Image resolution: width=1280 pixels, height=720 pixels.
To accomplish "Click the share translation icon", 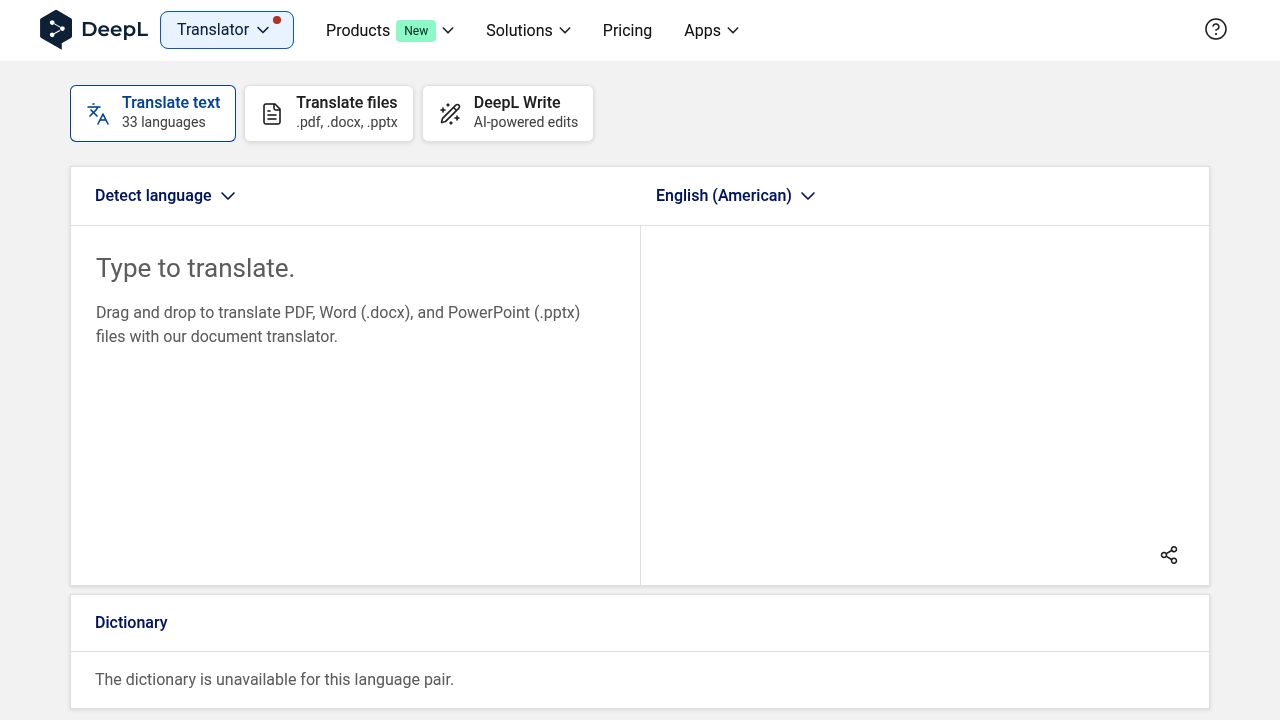I will tap(1169, 555).
